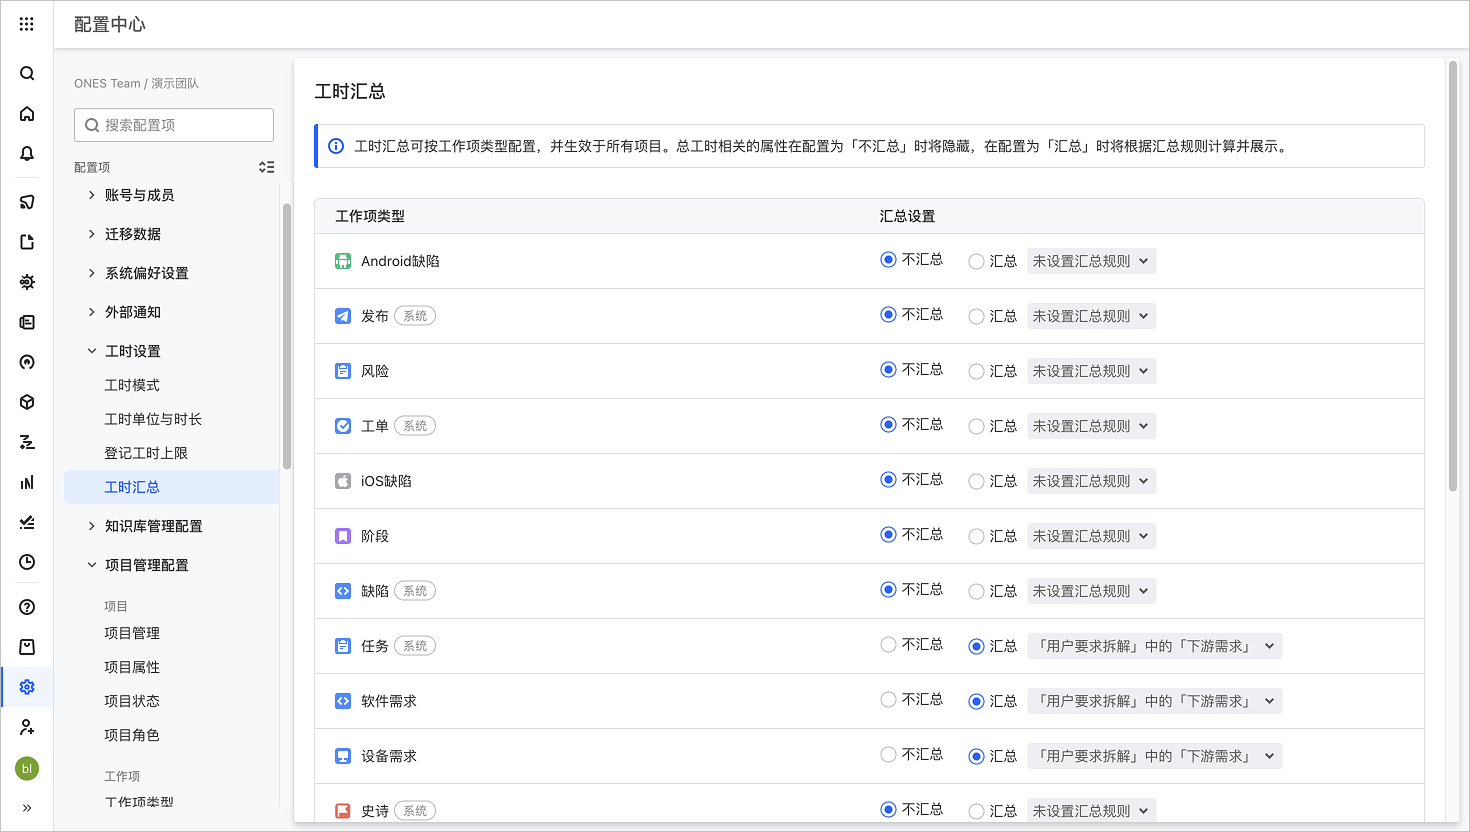Open rule dropdown for 任务 row
Image resolution: width=1470 pixels, height=832 pixels.
click(1154, 646)
